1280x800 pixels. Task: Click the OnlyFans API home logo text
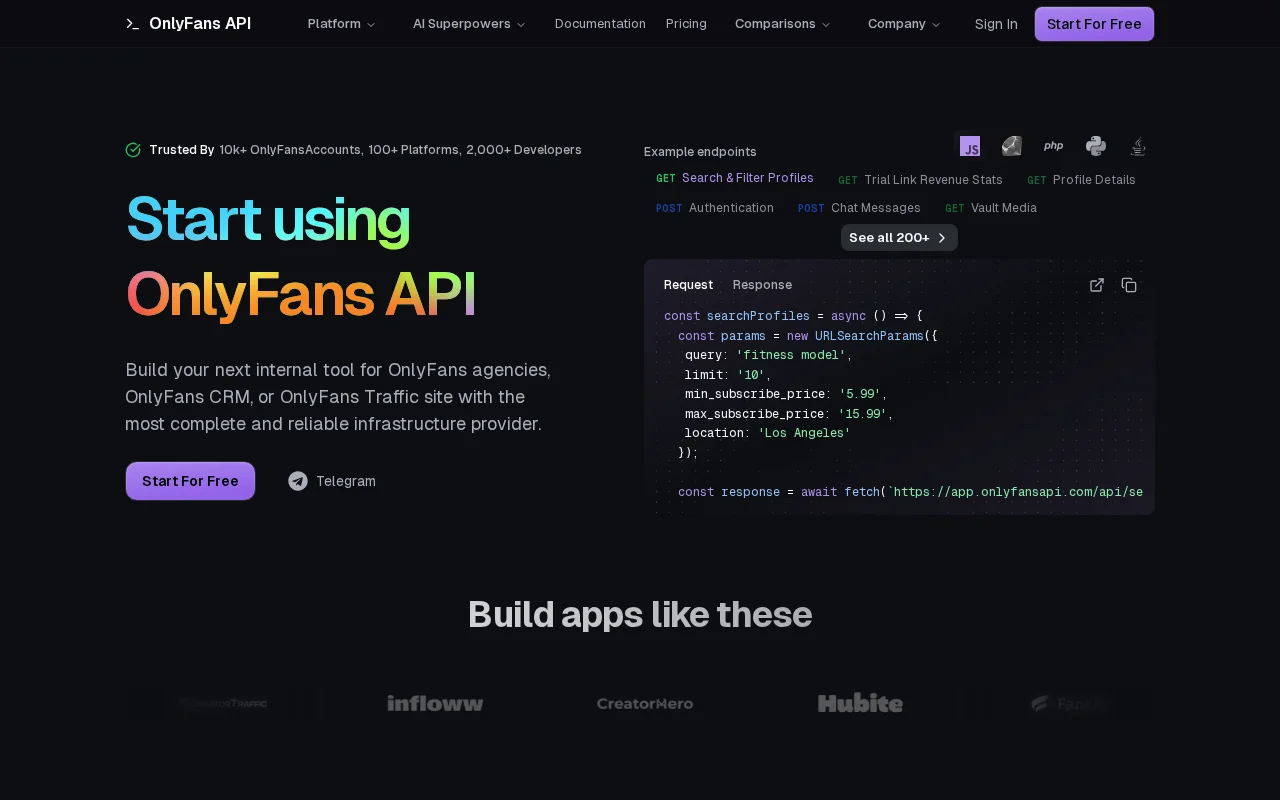(x=200, y=23)
